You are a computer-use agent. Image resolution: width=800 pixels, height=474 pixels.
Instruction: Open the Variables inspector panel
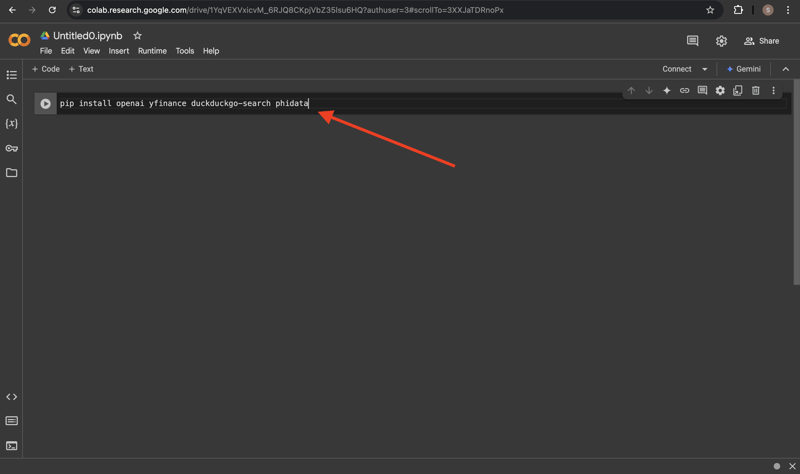(12, 124)
